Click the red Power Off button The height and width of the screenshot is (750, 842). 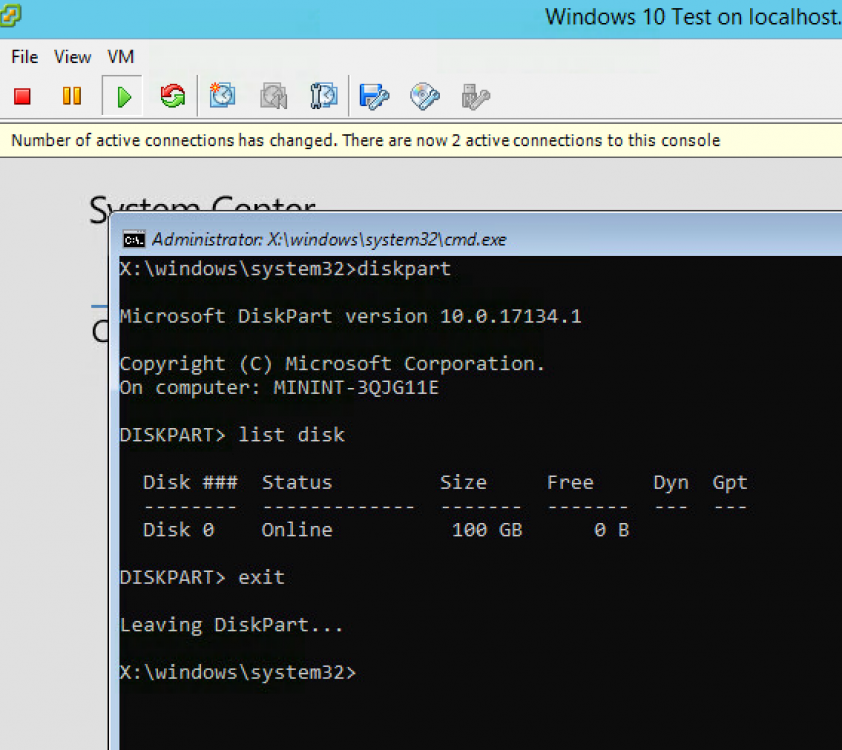(22, 97)
